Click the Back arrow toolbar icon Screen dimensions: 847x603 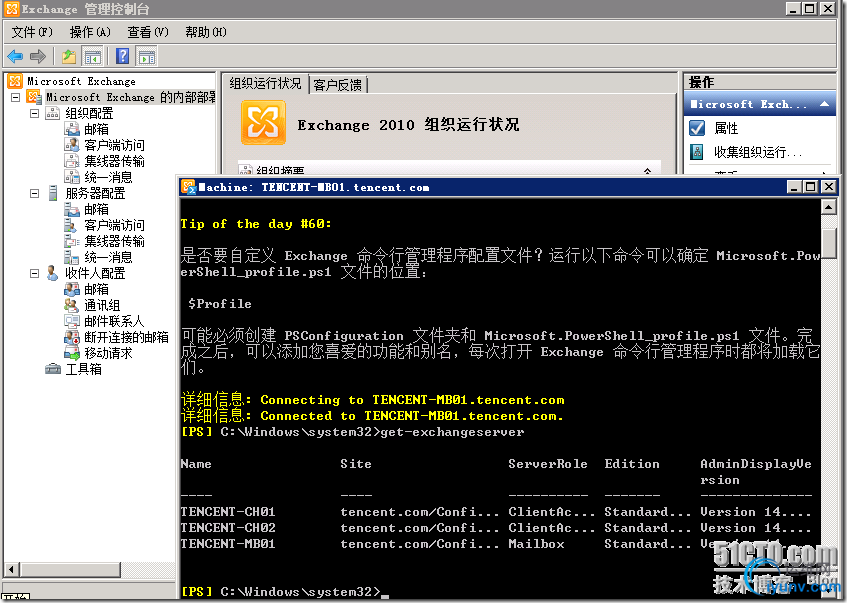(15, 56)
